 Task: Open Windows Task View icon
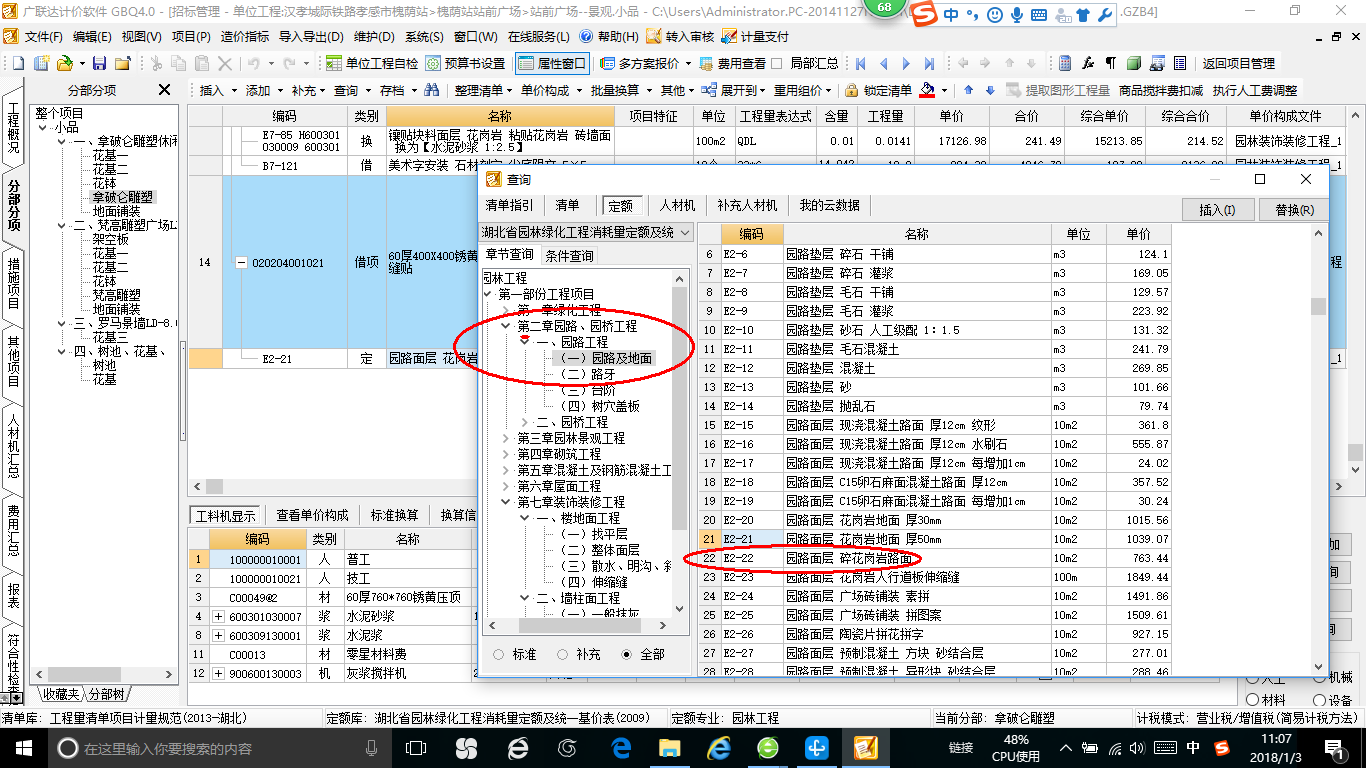(x=416, y=748)
